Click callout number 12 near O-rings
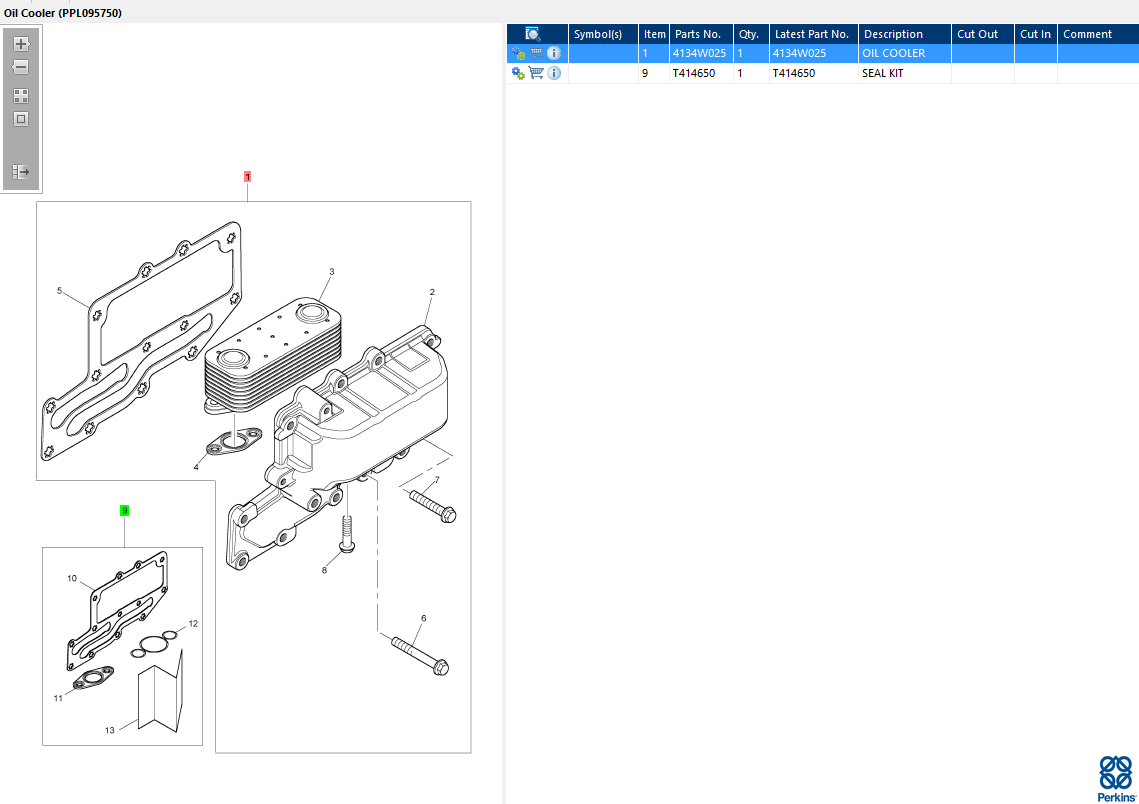This screenshot has width=1139, height=804. pos(193,623)
